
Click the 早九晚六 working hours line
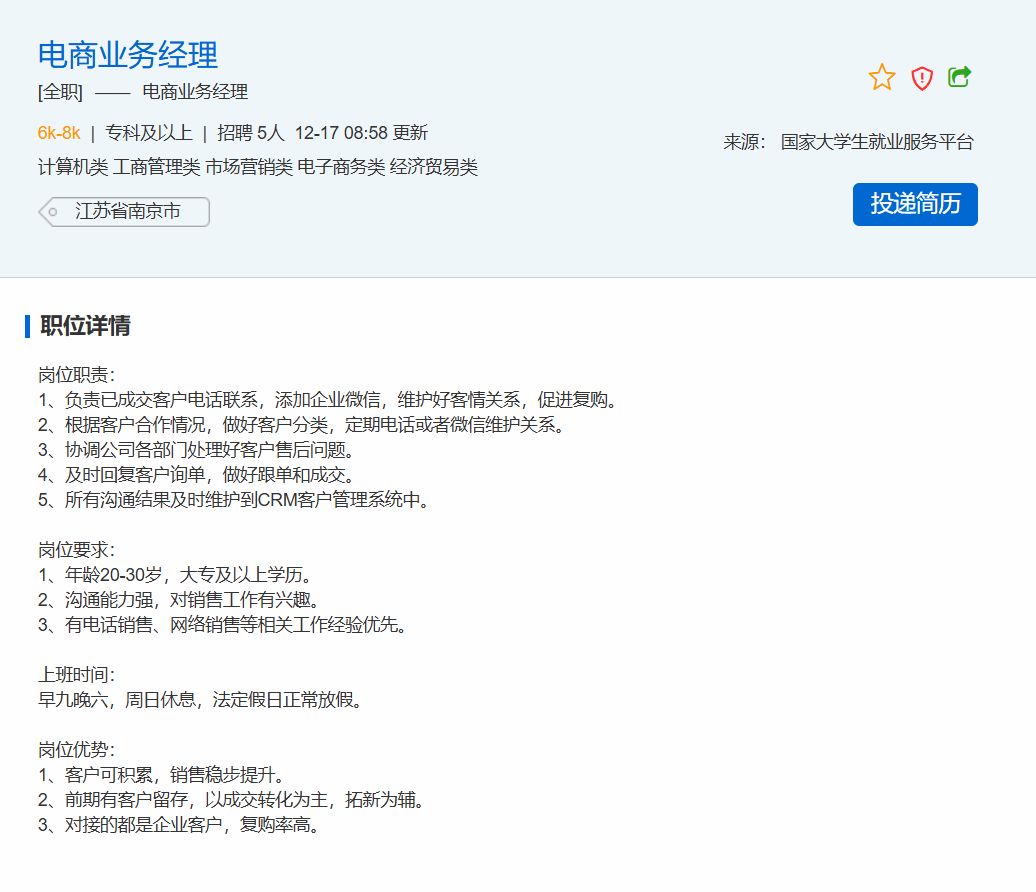(x=200, y=700)
